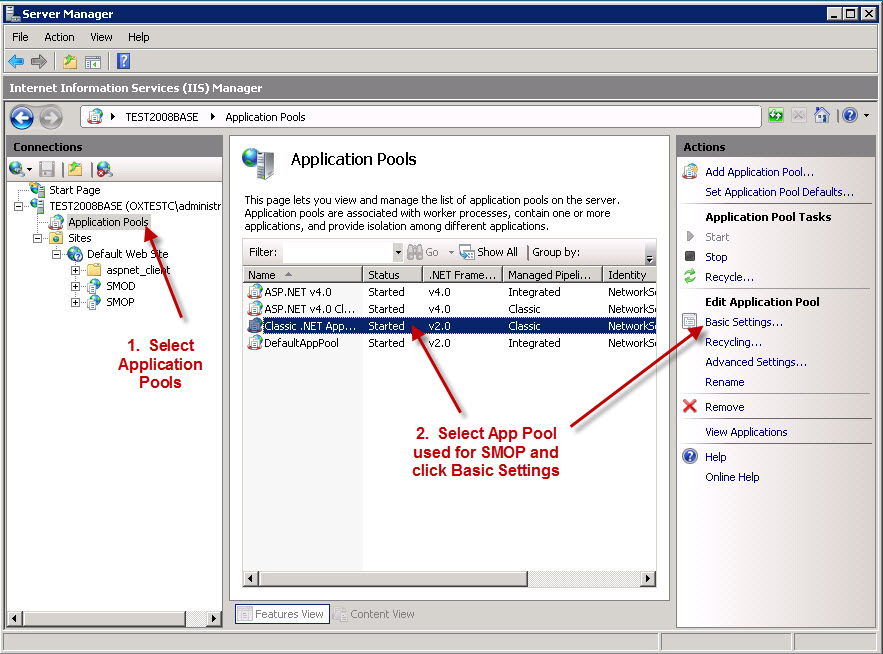Open Basic Settings link
Viewport: 883px width, 654px height.
point(744,322)
